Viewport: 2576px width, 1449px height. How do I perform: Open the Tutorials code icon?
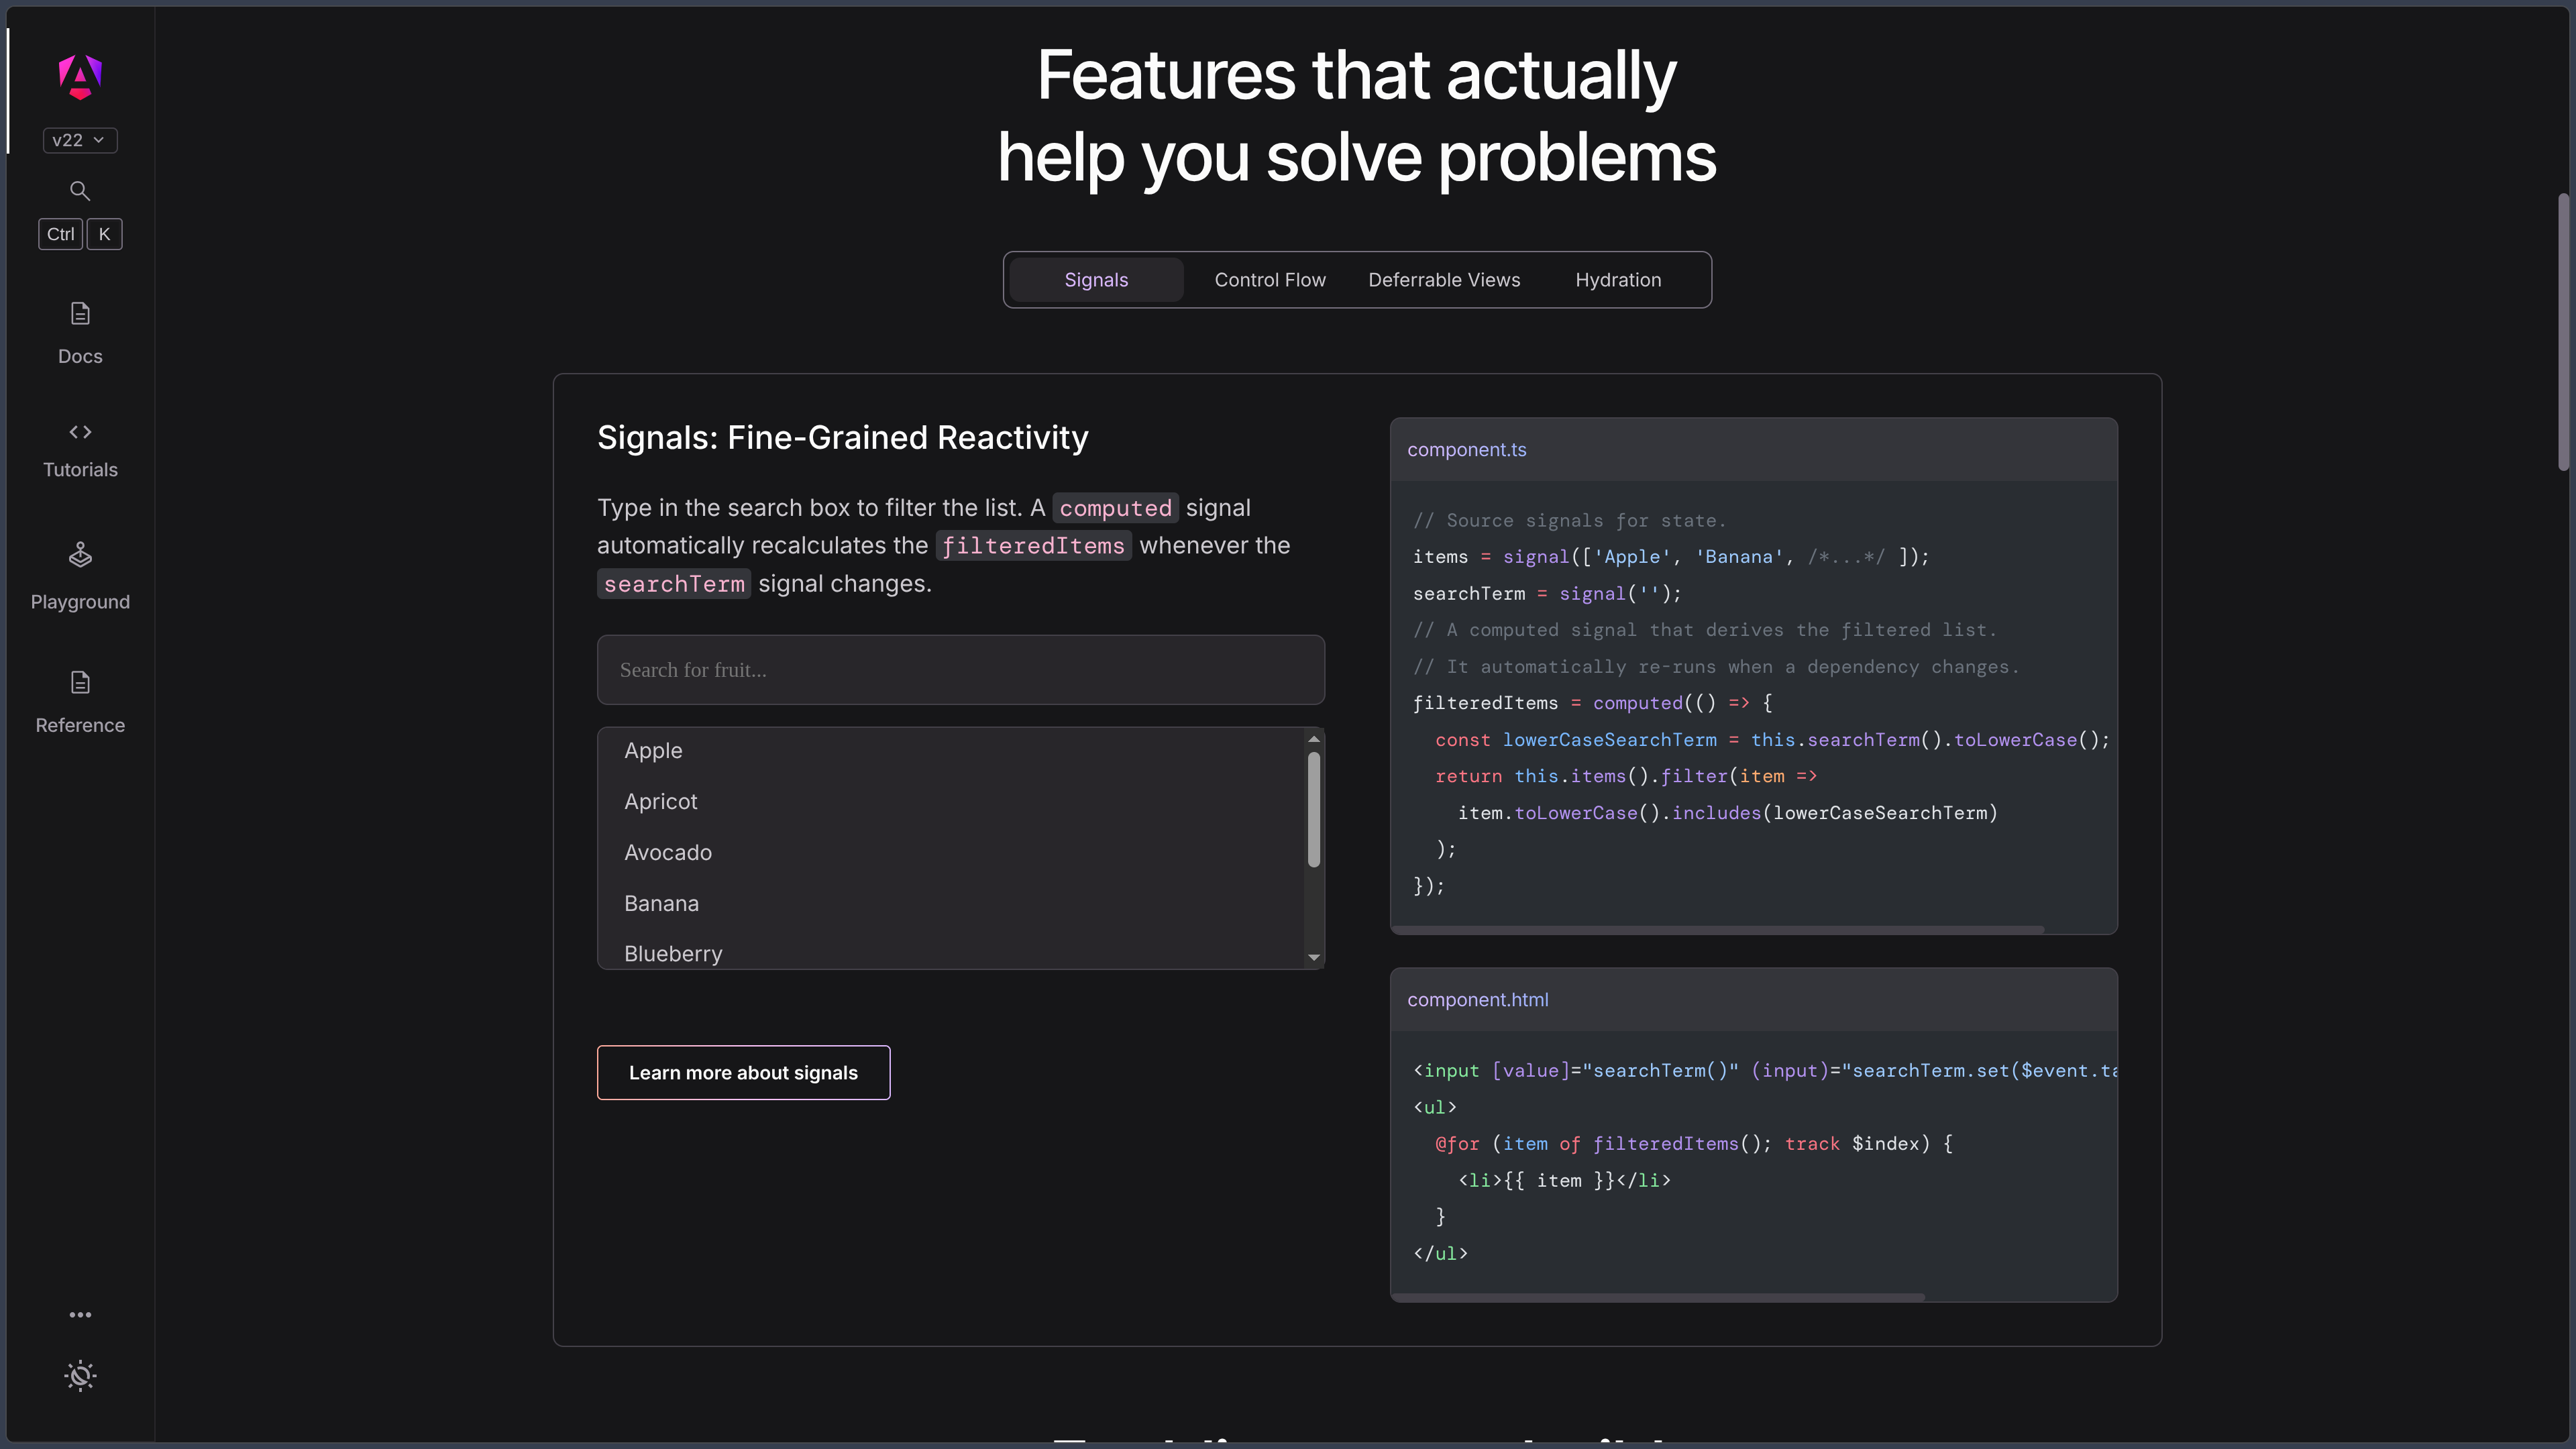pyautogui.click(x=80, y=432)
